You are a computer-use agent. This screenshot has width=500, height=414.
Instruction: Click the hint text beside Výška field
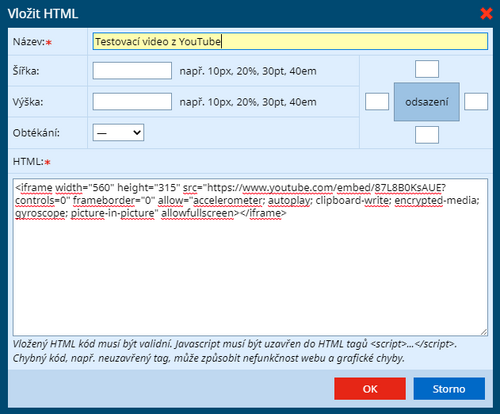248,102
